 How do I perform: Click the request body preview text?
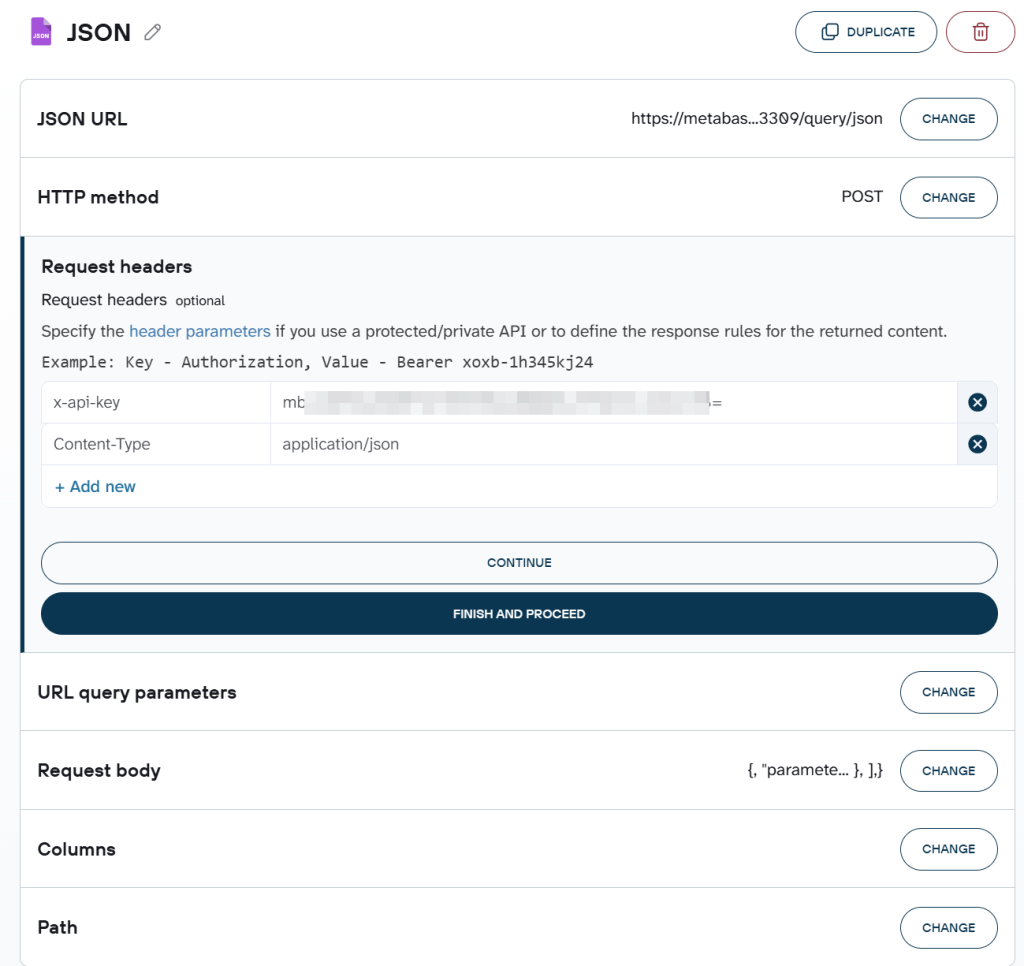point(814,770)
